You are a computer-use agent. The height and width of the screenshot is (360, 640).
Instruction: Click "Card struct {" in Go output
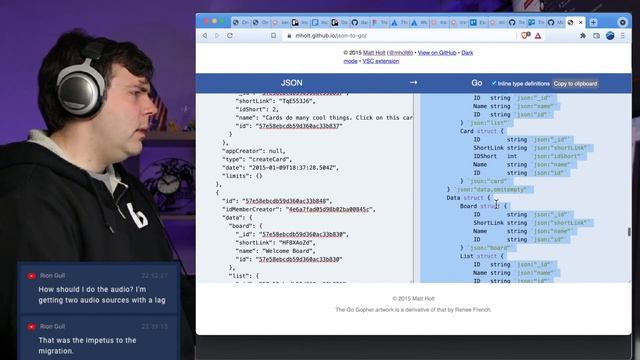coord(482,131)
